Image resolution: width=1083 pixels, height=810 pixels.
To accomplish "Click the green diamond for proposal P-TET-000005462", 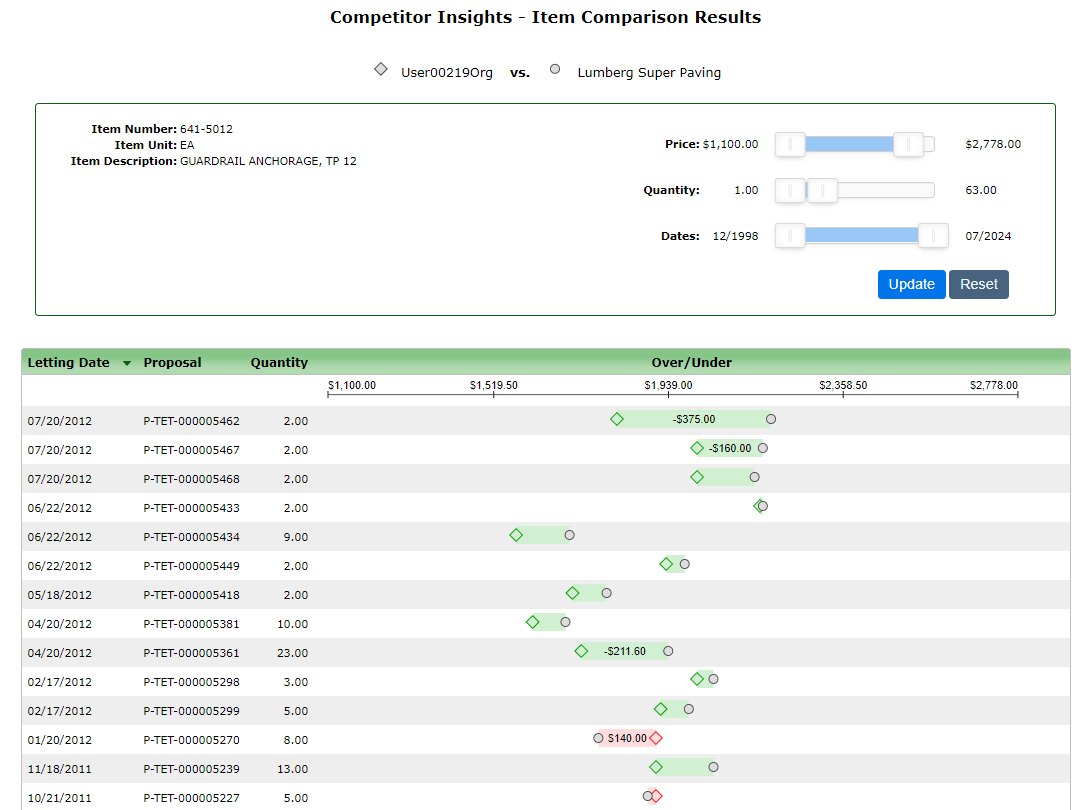I will pos(617,419).
